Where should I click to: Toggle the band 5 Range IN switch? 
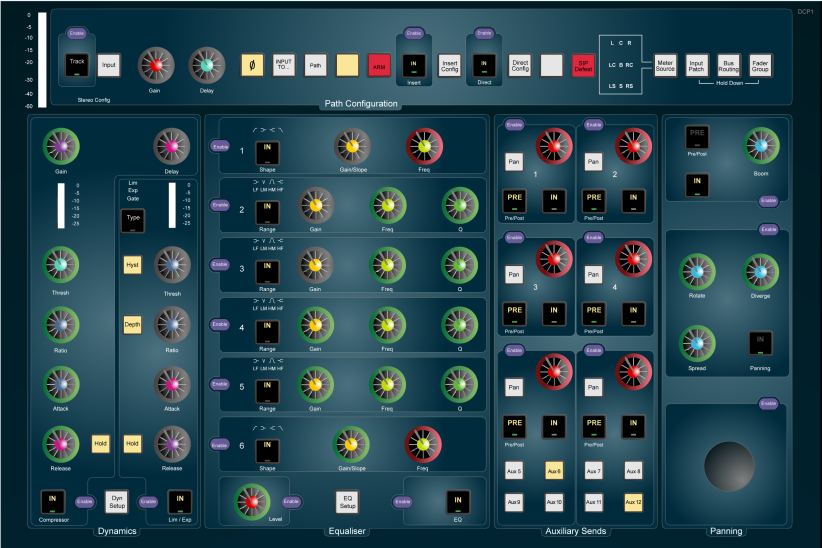tap(267, 391)
